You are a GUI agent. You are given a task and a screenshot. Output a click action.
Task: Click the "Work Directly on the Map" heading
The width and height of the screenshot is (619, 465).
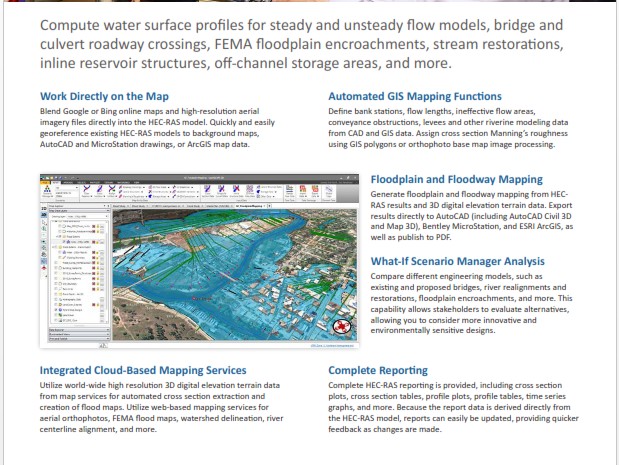[x=104, y=96]
